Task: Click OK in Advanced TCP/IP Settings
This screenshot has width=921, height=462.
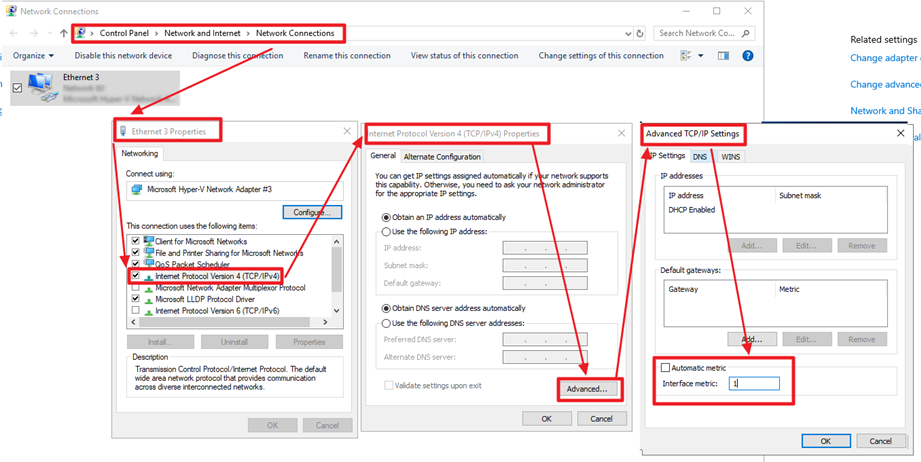Action: coord(825,441)
